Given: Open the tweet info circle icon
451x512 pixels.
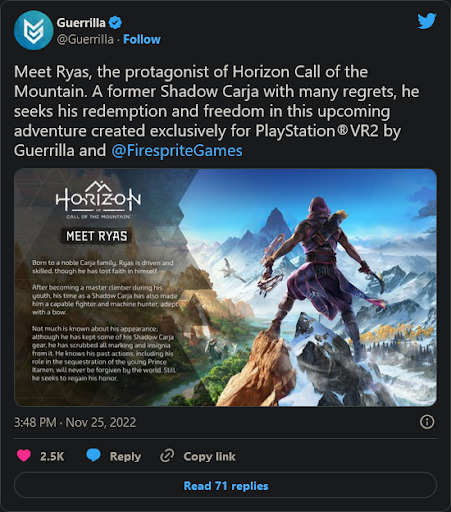Looking at the screenshot, I should point(427,422).
